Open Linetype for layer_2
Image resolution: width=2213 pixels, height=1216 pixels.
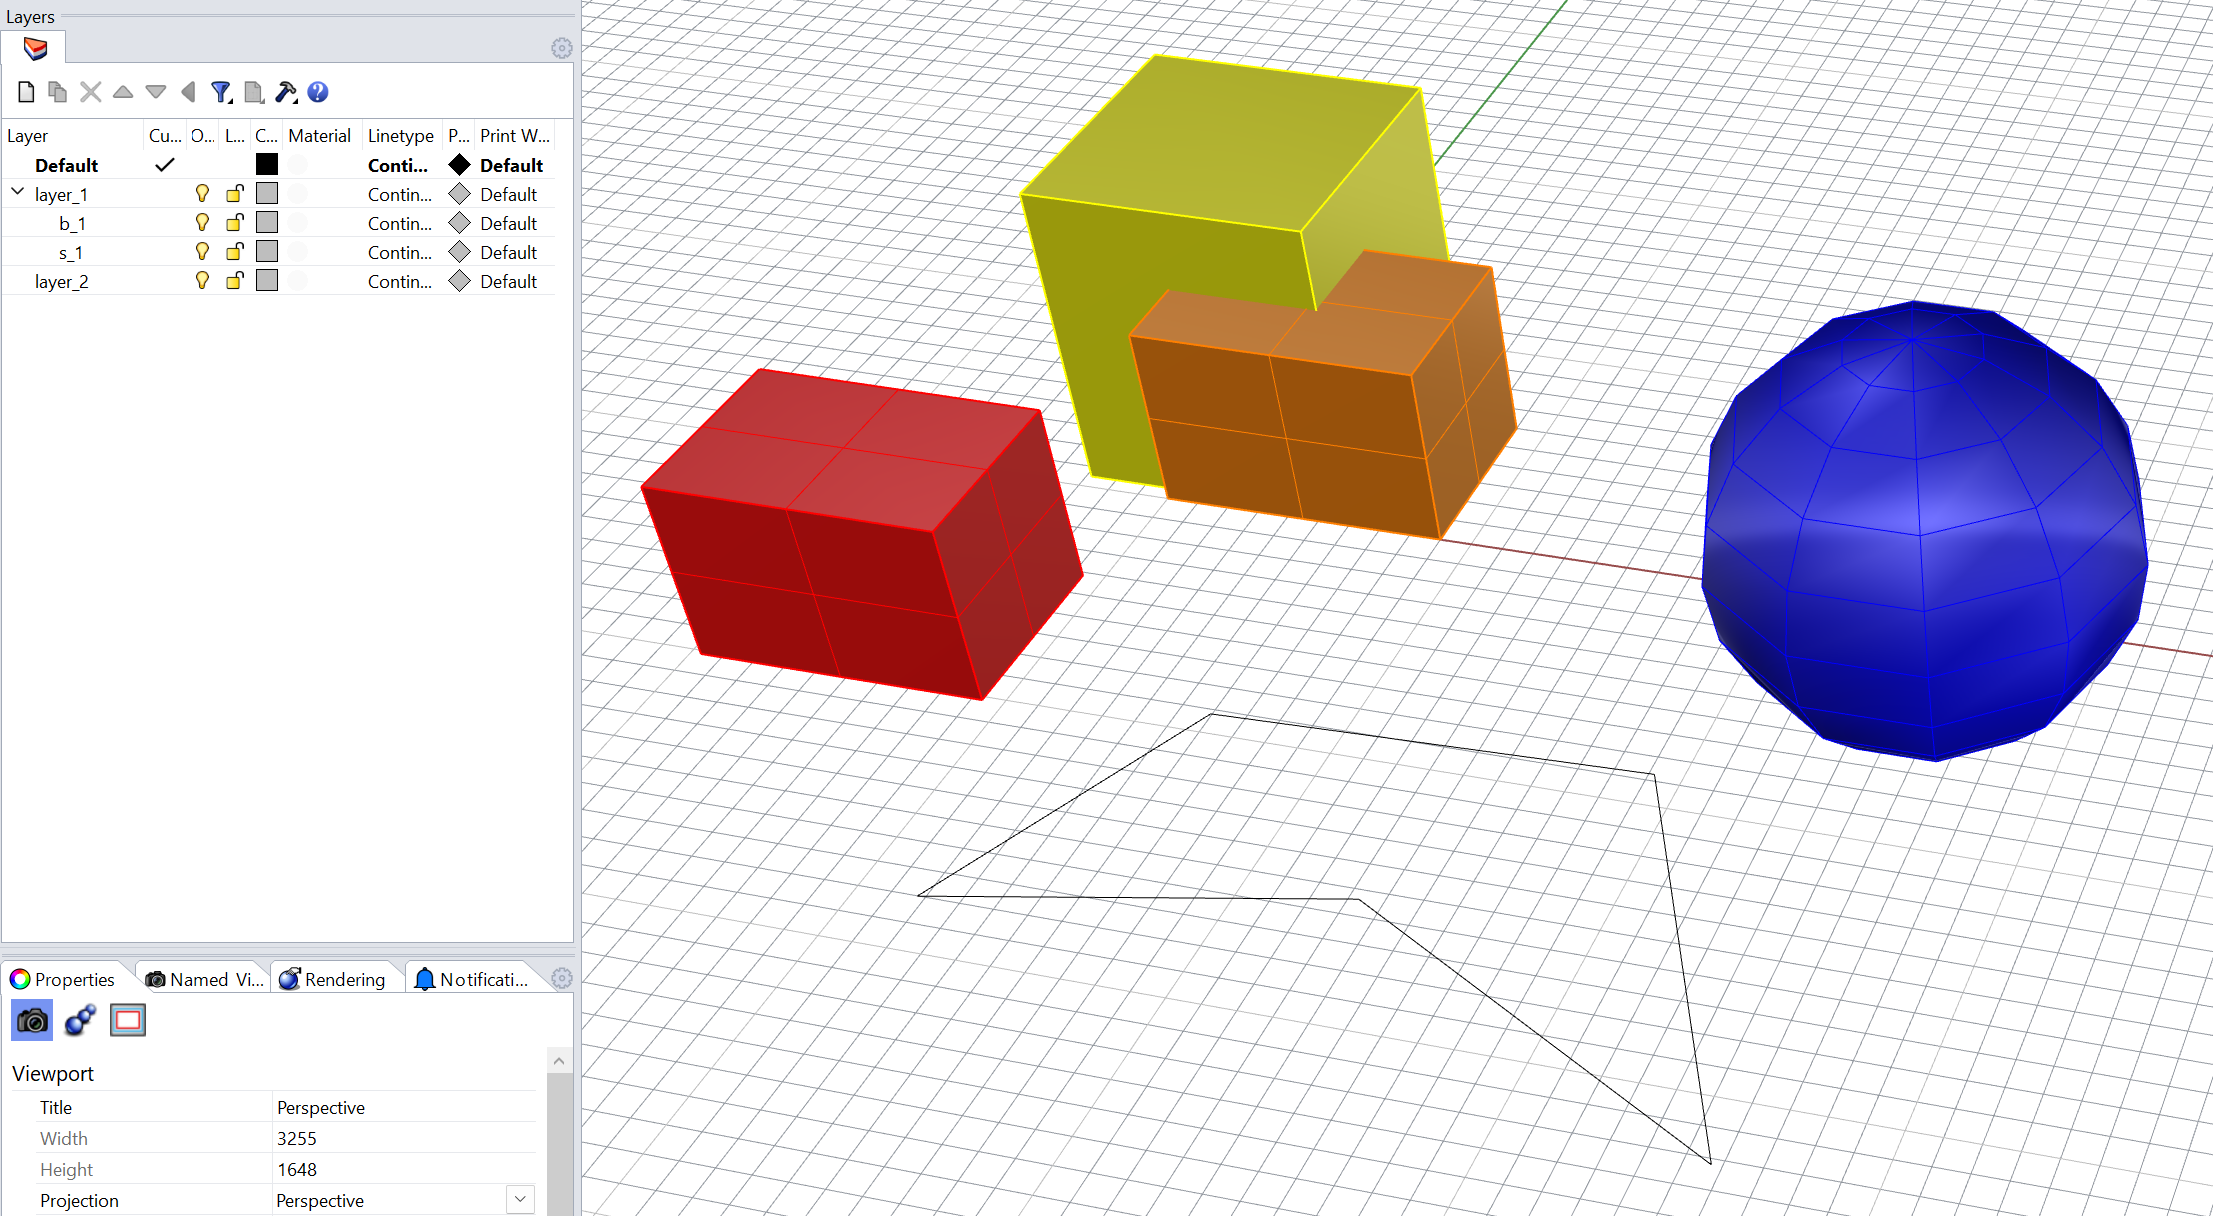click(400, 282)
